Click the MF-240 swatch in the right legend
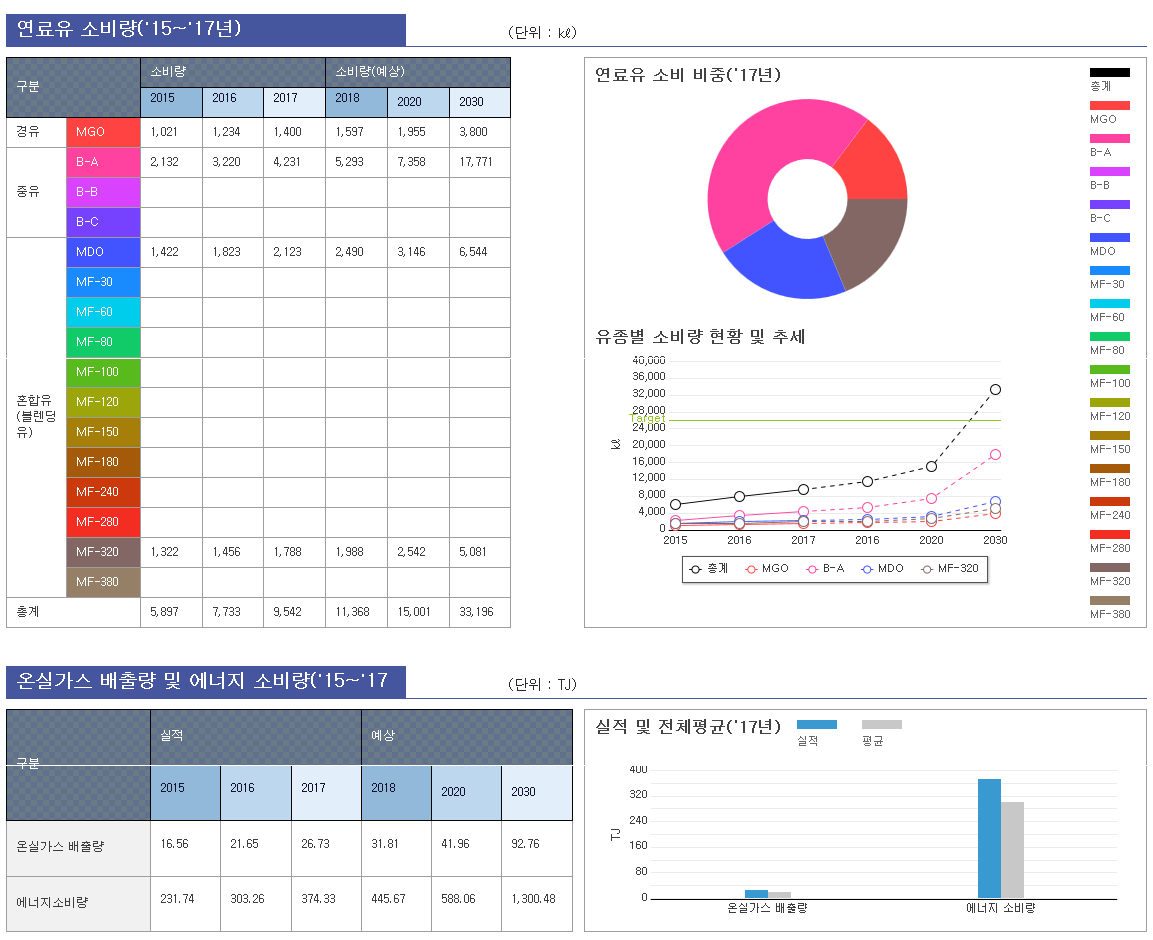Image resolution: width=1153 pixels, height=940 pixels. 1110,502
